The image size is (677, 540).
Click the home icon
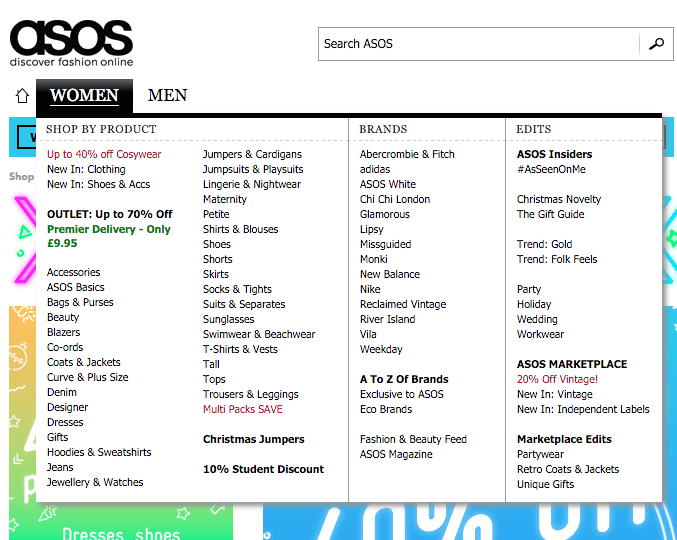(x=22, y=96)
